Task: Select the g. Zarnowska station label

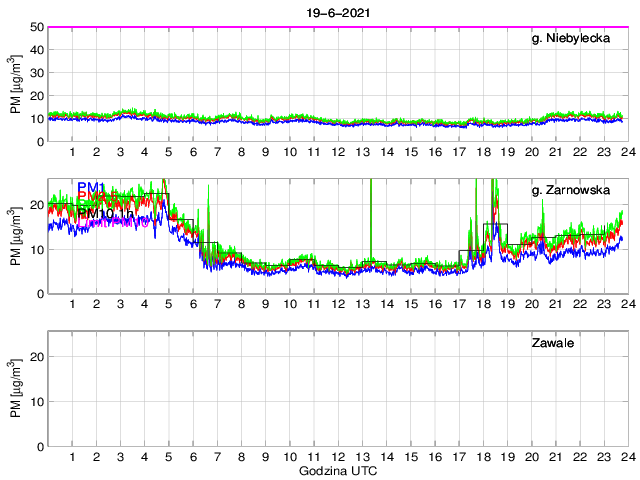Action: (x=578, y=192)
